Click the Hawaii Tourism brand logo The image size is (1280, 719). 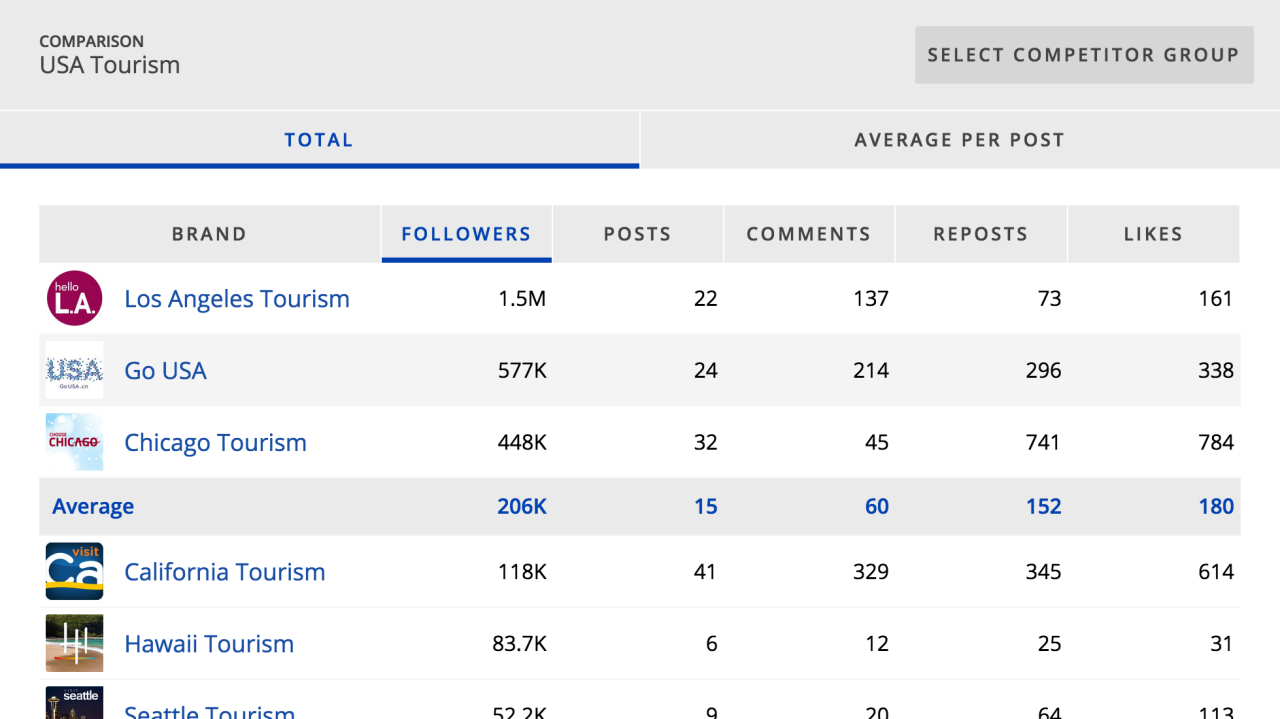pyautogui.click(x=74, y=644)
